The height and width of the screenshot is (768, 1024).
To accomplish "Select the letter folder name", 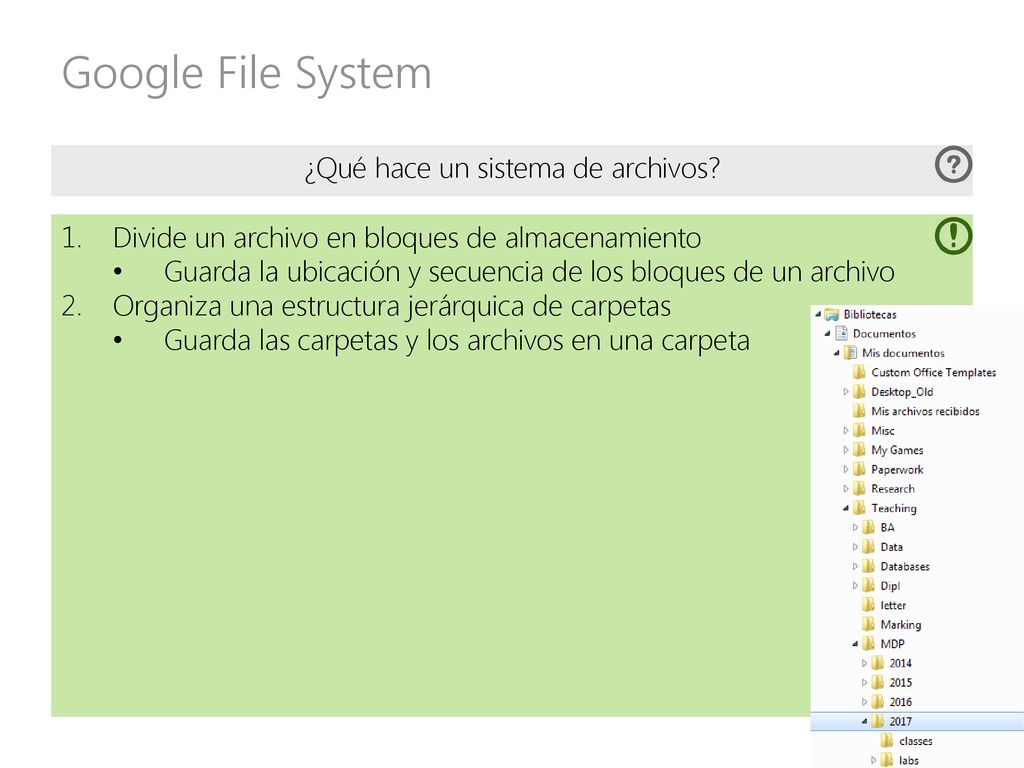I will pyautogui.click(x=893, y=605).
